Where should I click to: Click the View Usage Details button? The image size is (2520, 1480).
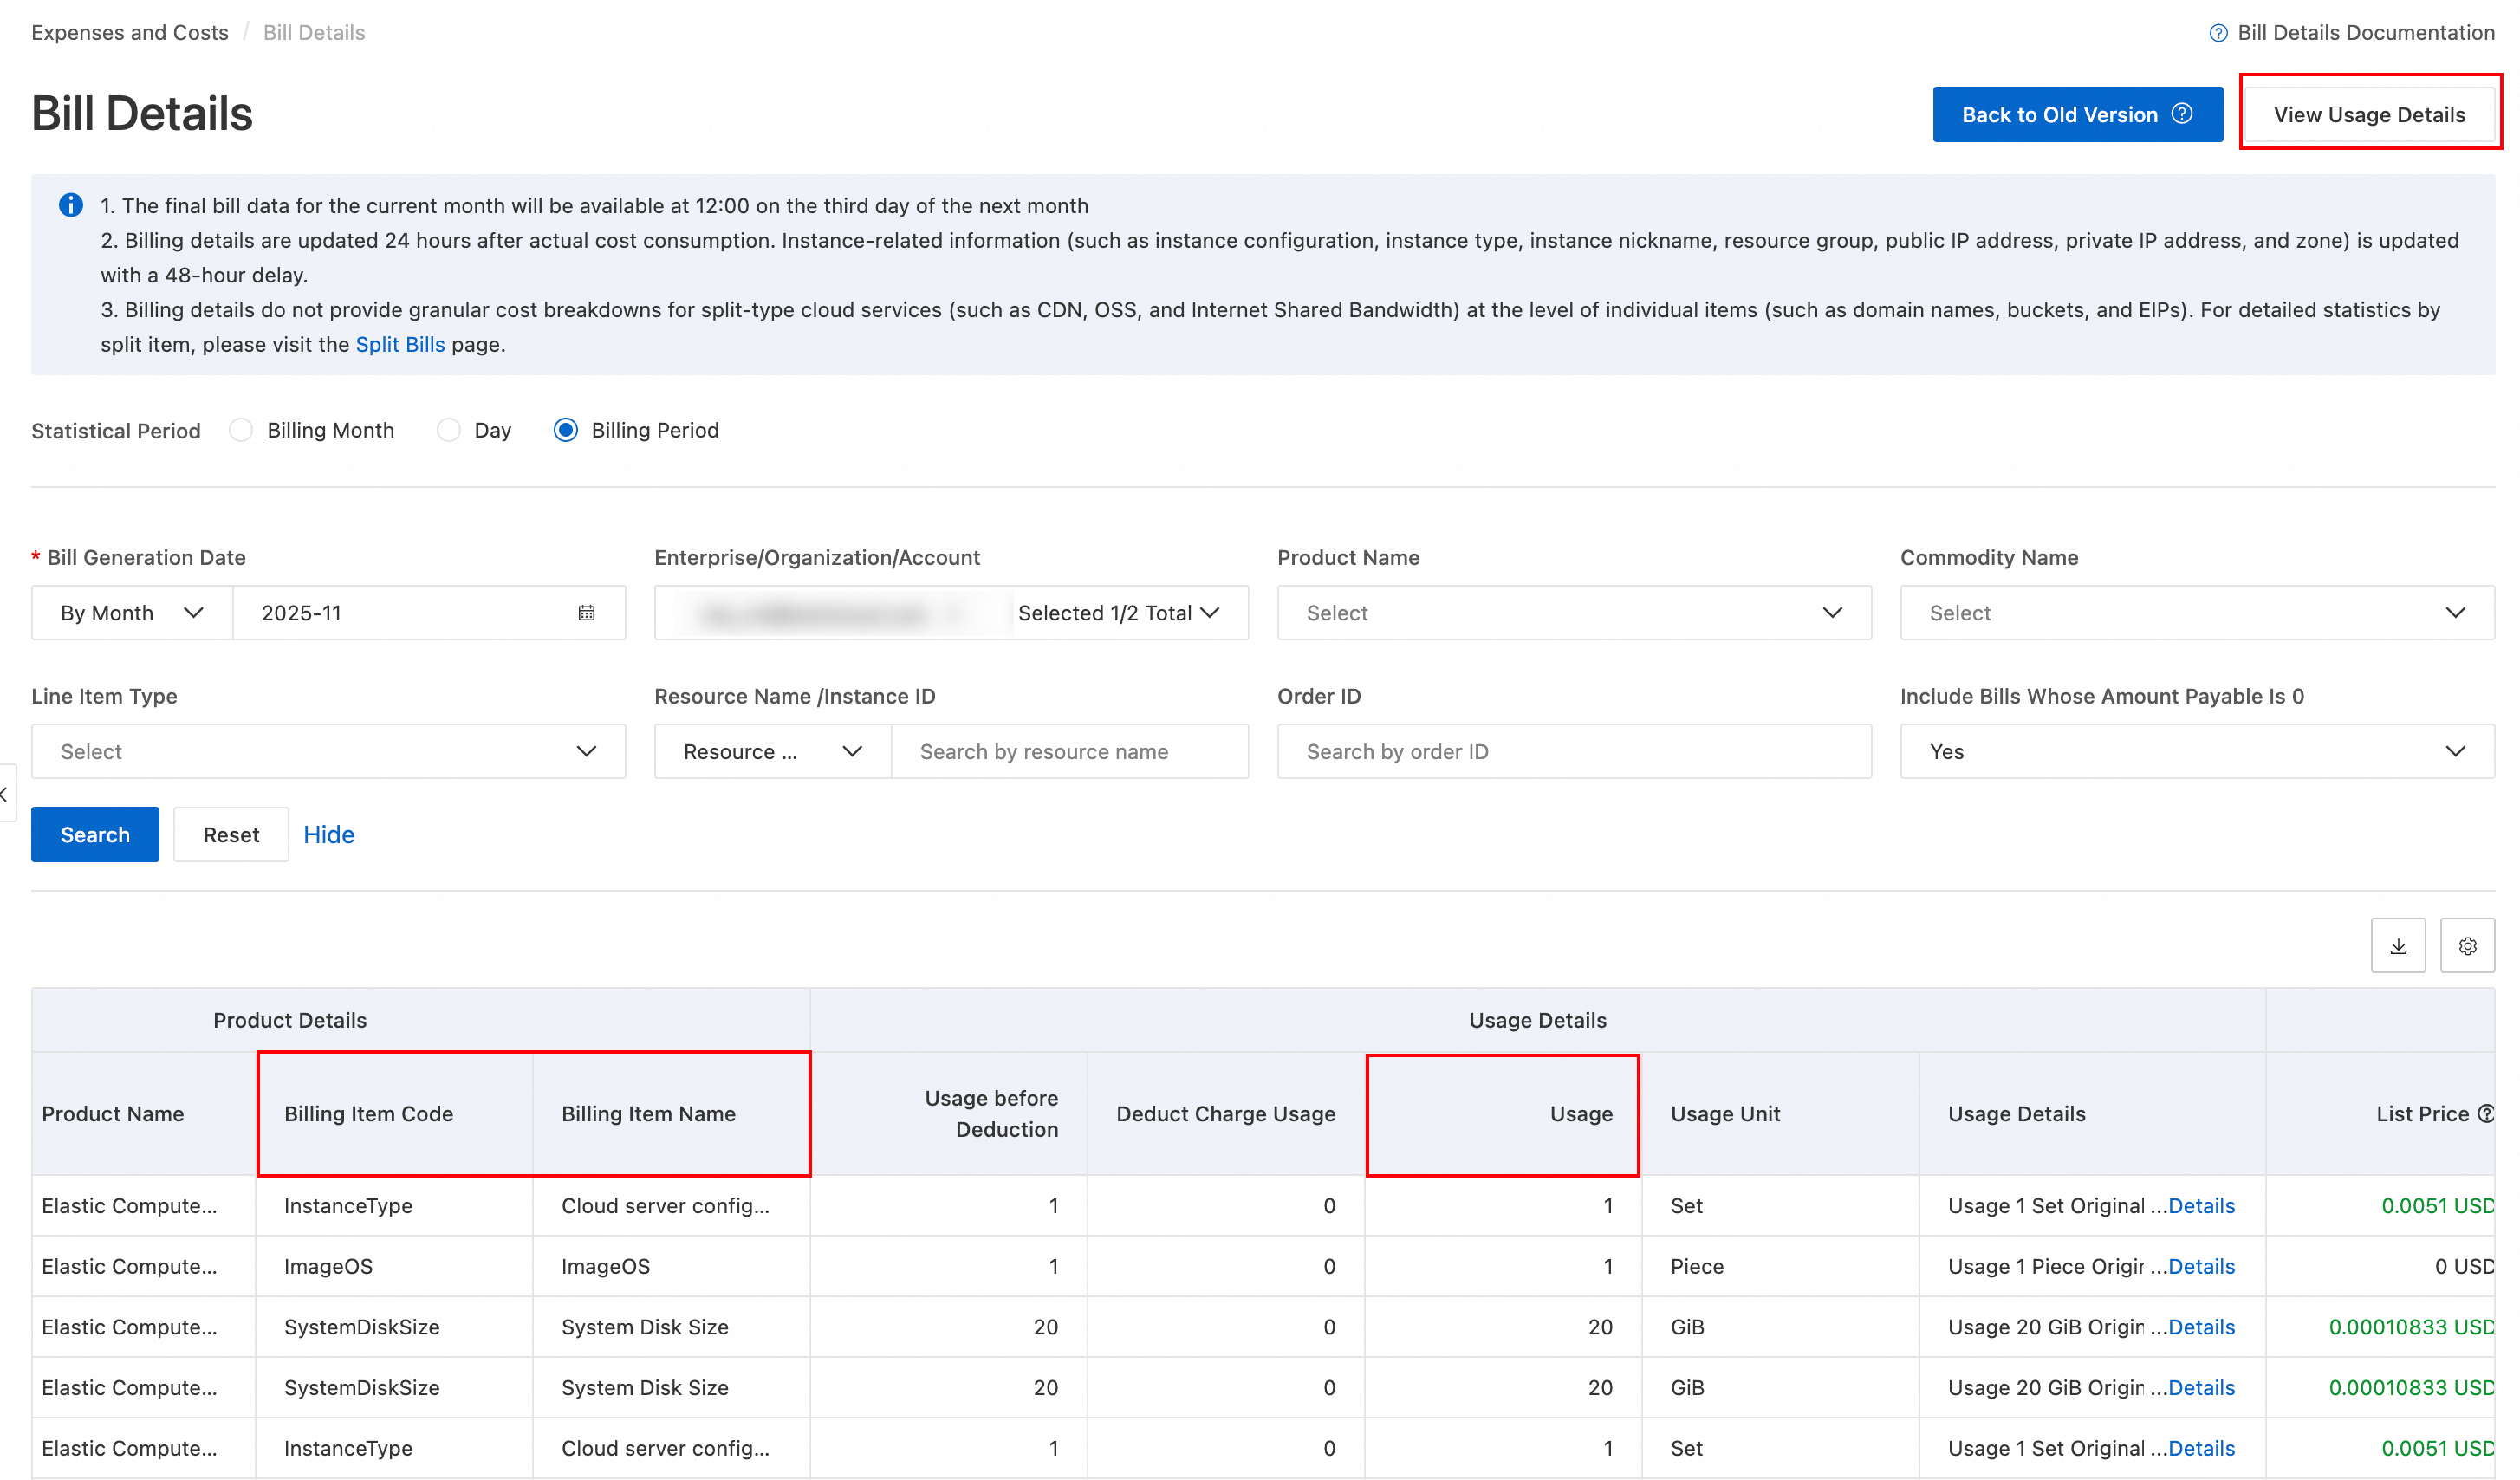(2368, 114)
